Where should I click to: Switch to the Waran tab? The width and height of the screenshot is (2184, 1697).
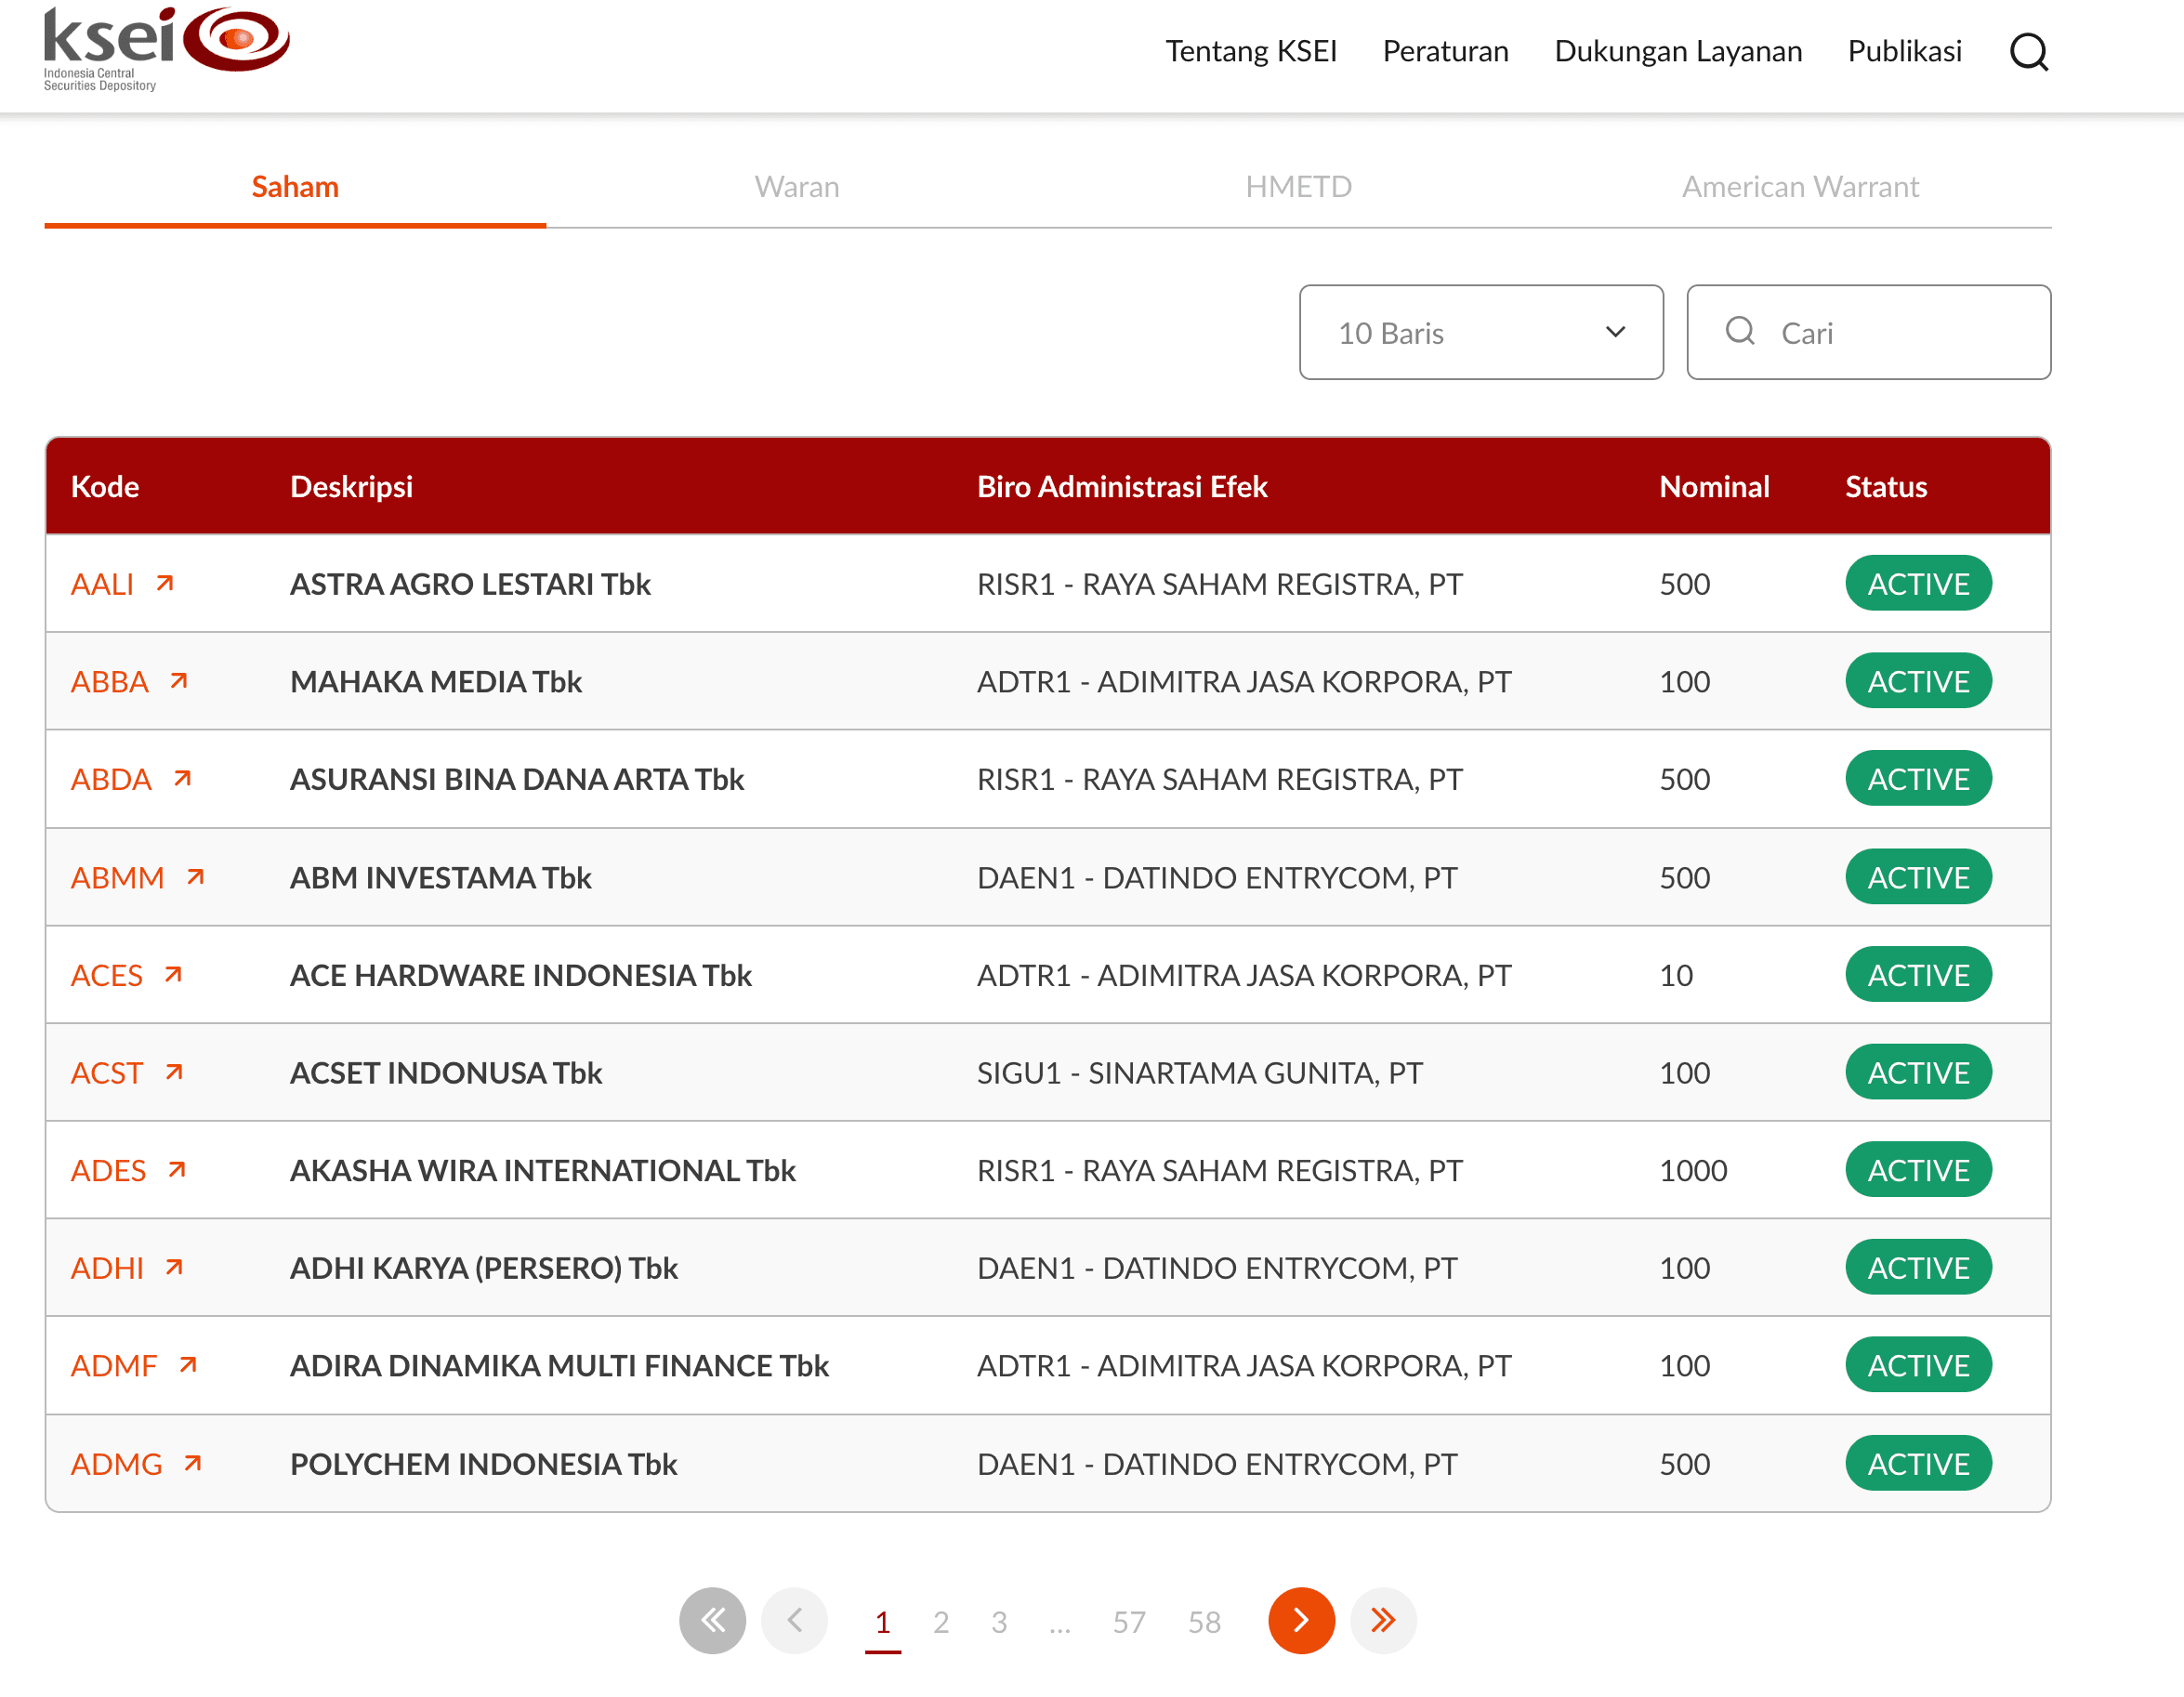tap(797, 186)
